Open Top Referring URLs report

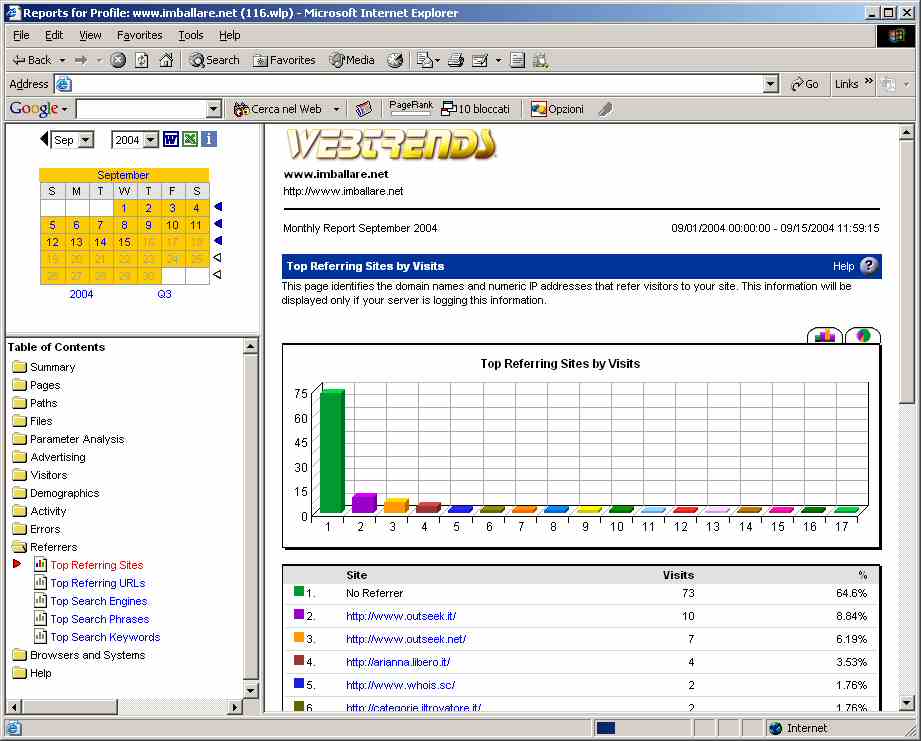tap(98, 583)
